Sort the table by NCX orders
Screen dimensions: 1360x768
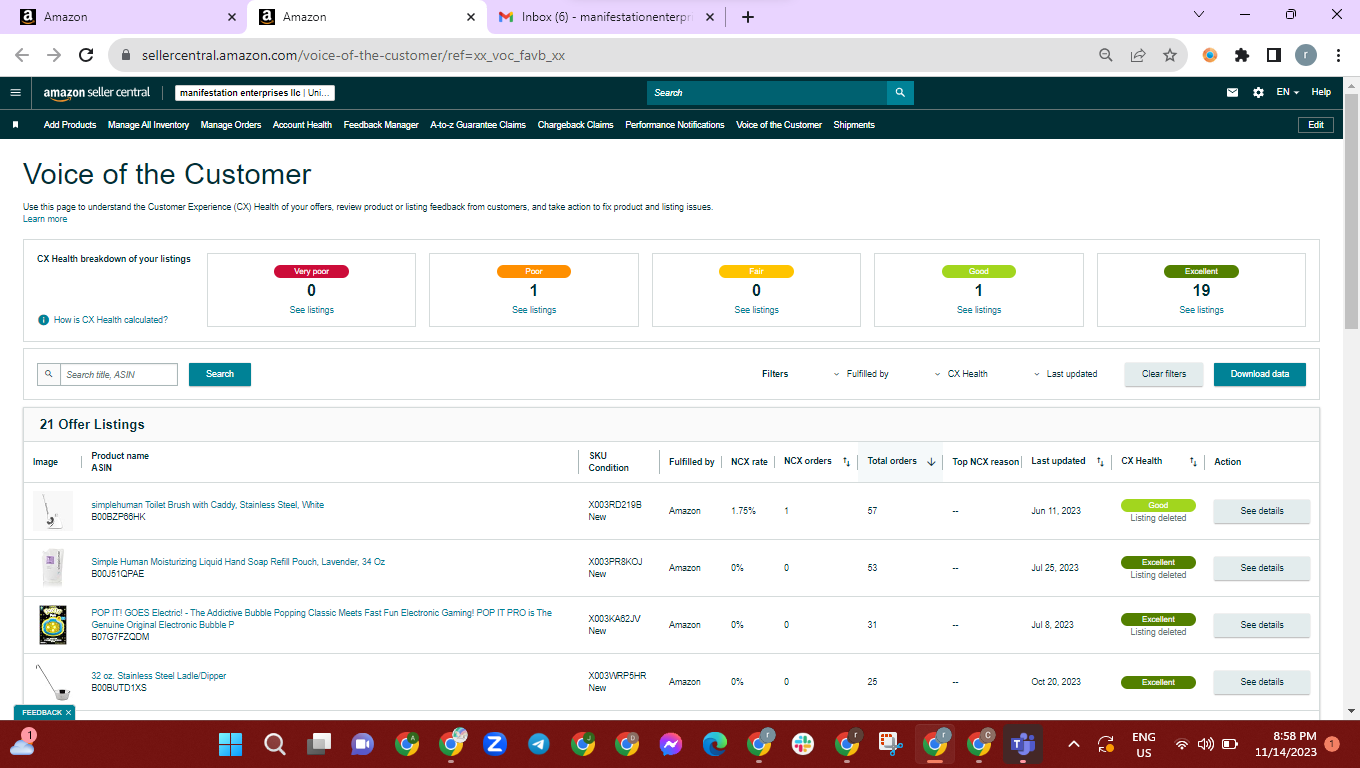click(846, 462)
